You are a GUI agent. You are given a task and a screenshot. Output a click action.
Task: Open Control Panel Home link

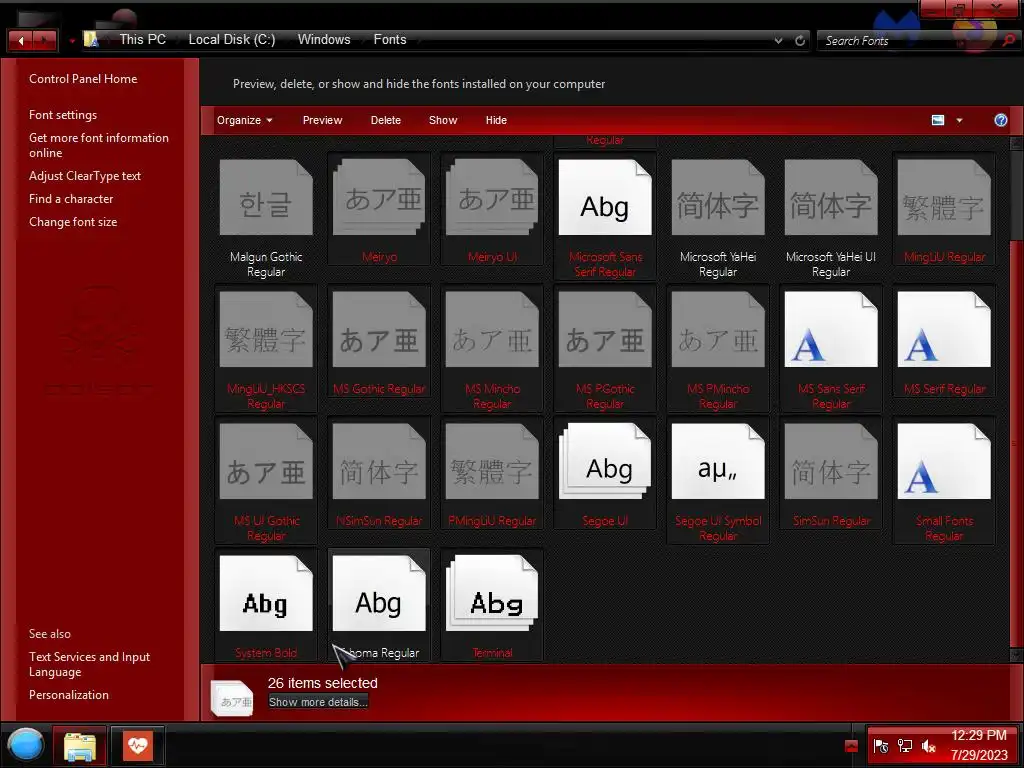[83, 79]
